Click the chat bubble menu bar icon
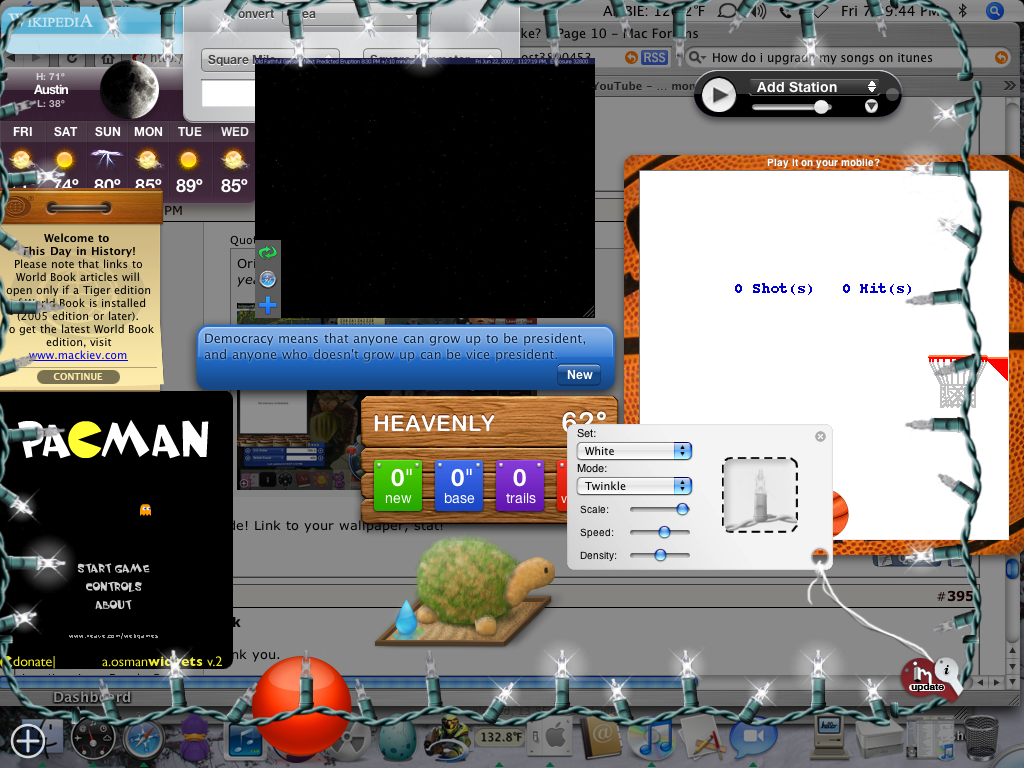This screenshot has width=1024, height=768. pos(727,11)
